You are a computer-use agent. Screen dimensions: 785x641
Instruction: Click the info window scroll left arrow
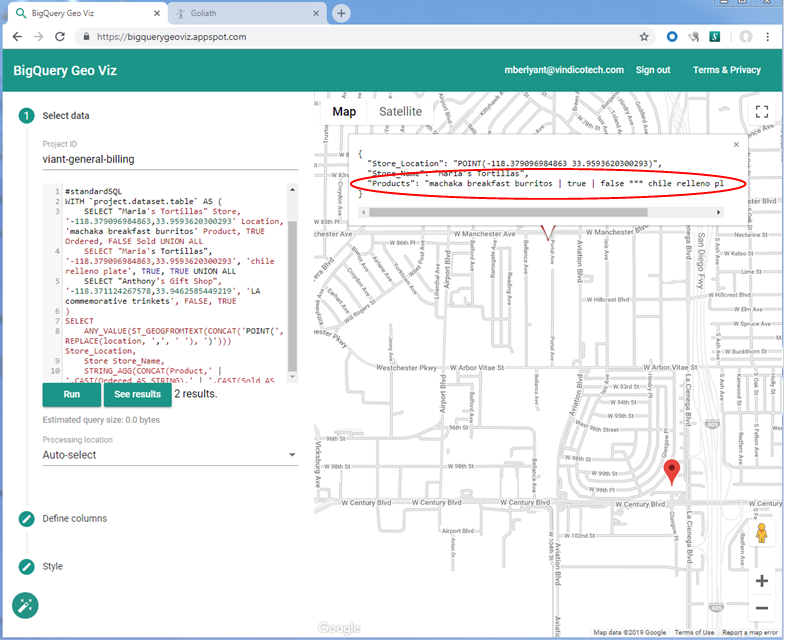(364, 212)
